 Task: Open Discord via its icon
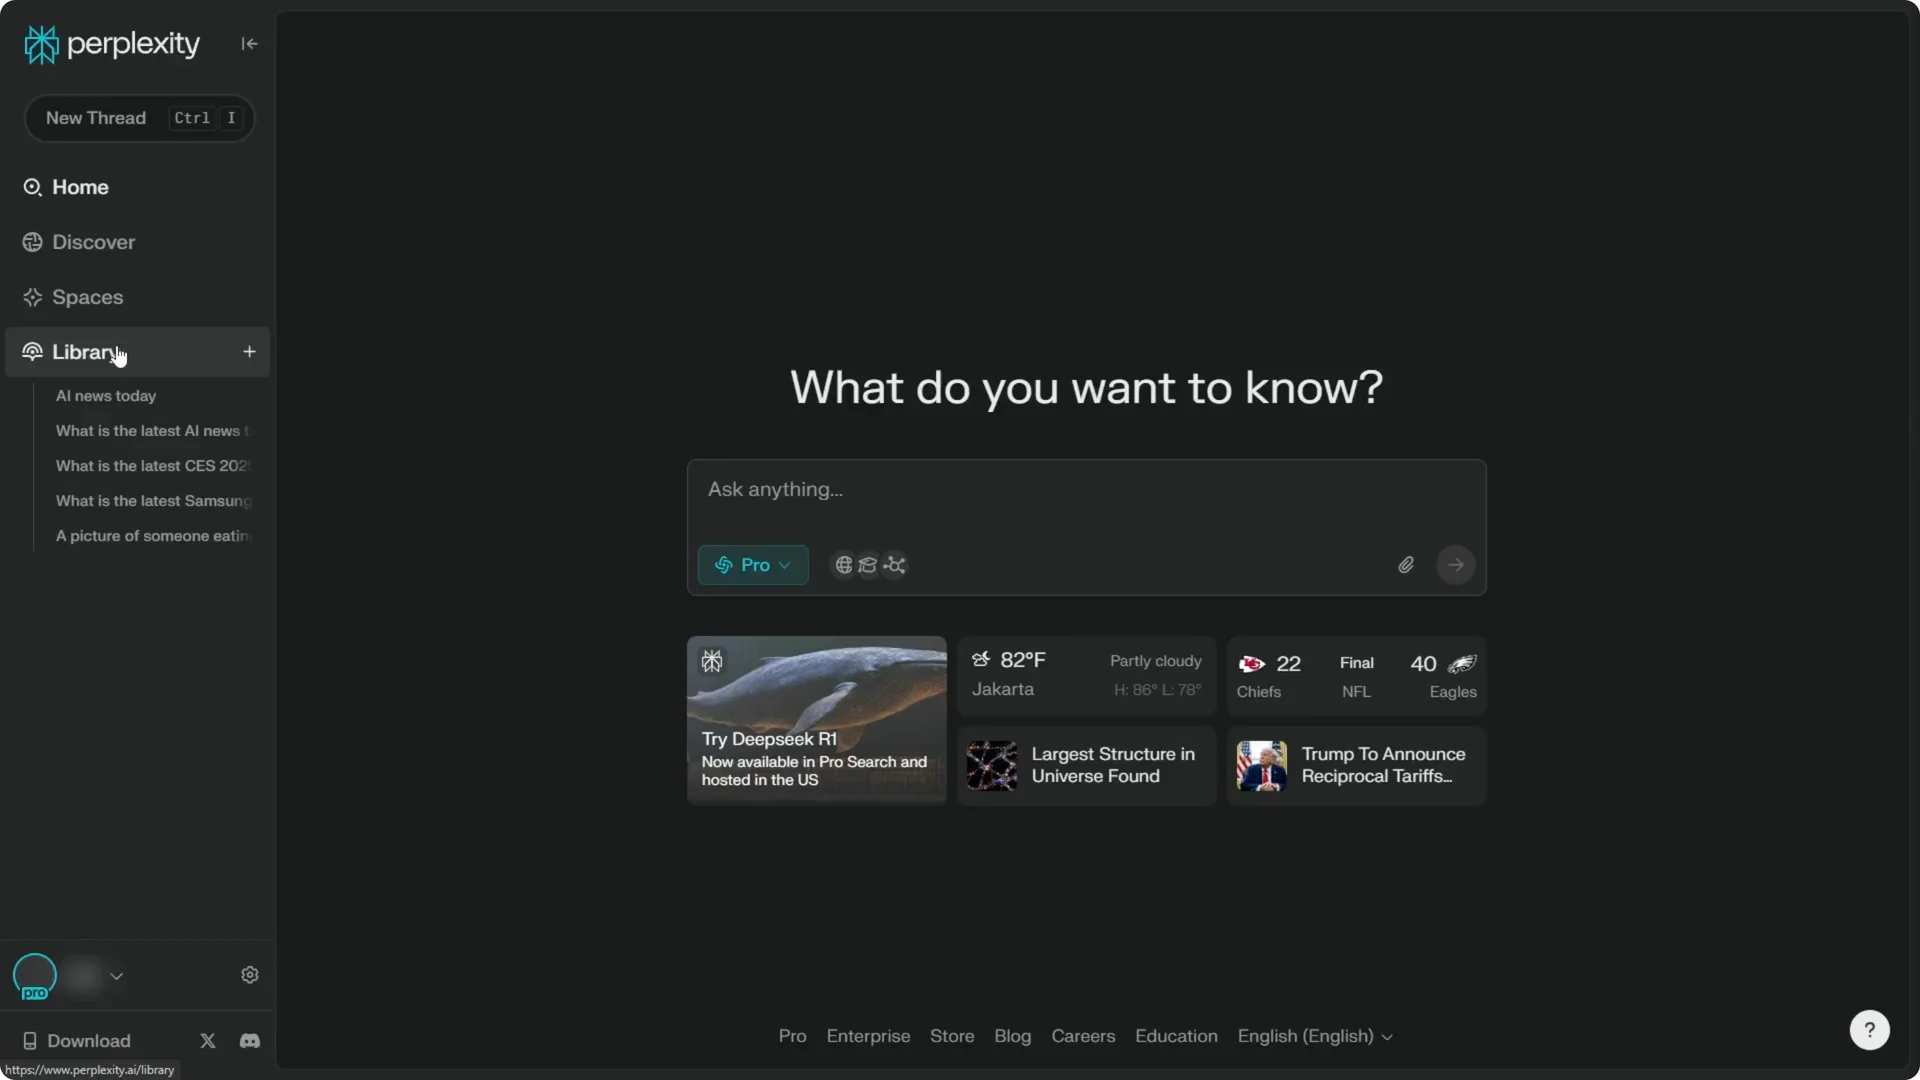tap(249, 1040)
